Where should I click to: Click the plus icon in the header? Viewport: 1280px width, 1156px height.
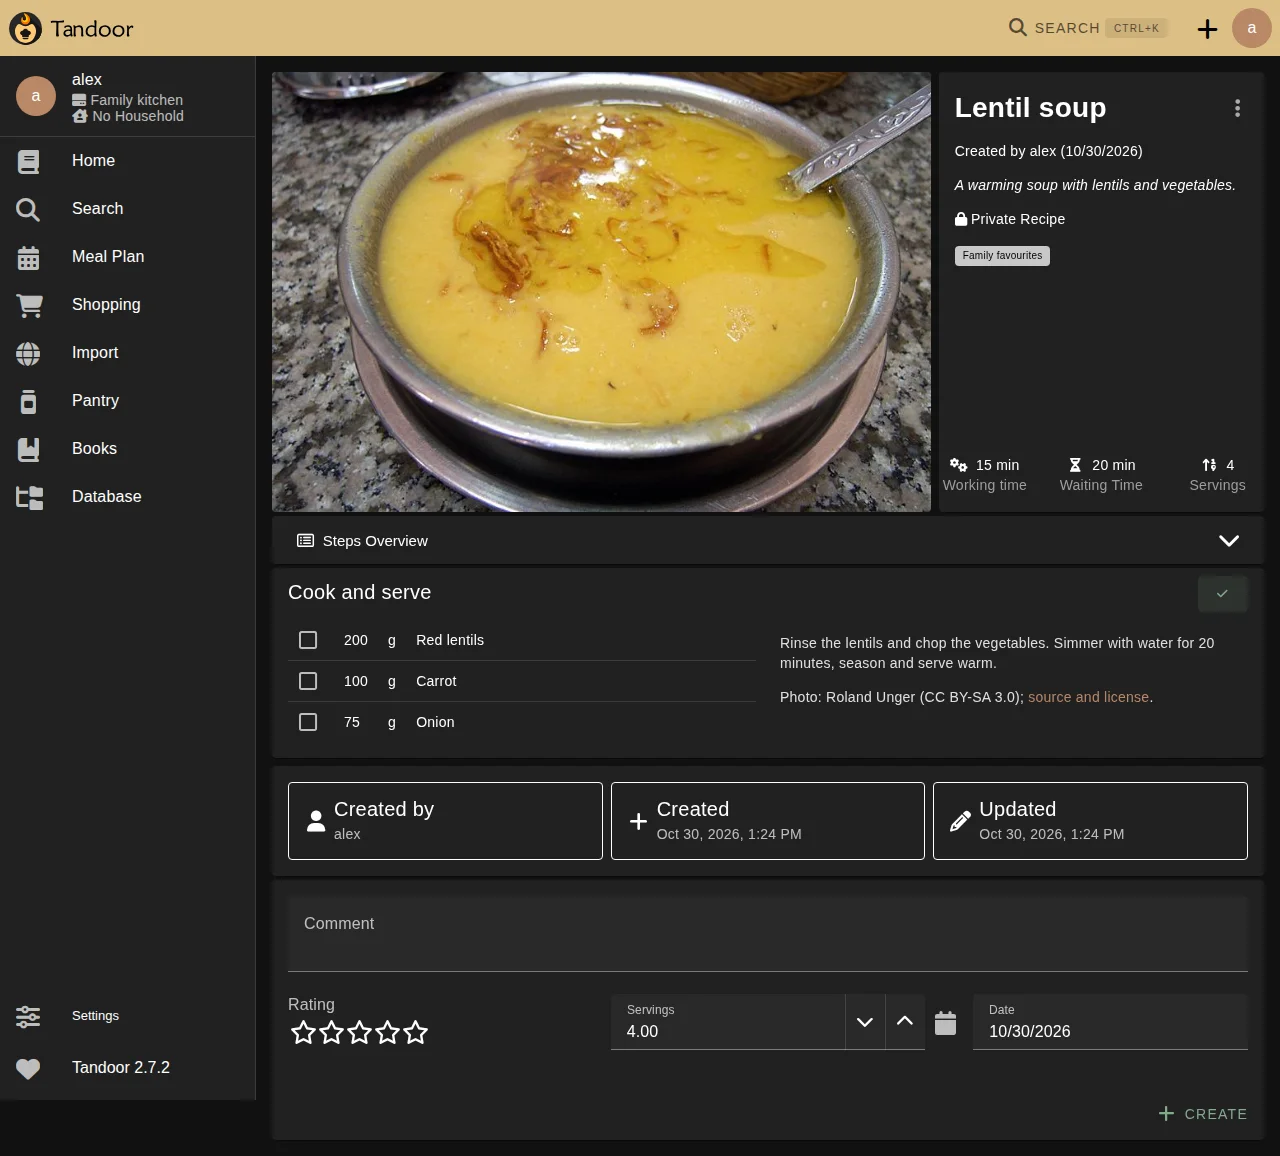pos(1208,29)
